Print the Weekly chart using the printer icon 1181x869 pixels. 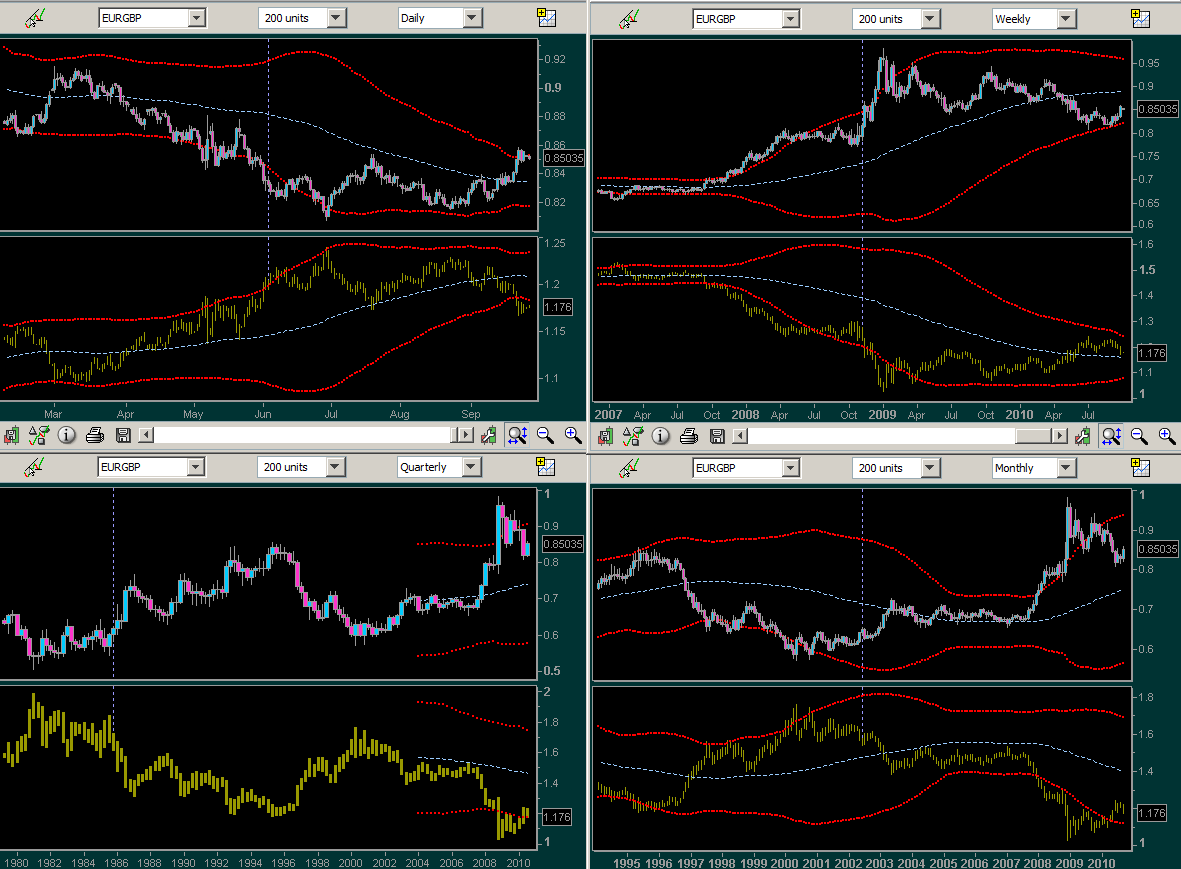pyautogui.click(x=688, y=436)
